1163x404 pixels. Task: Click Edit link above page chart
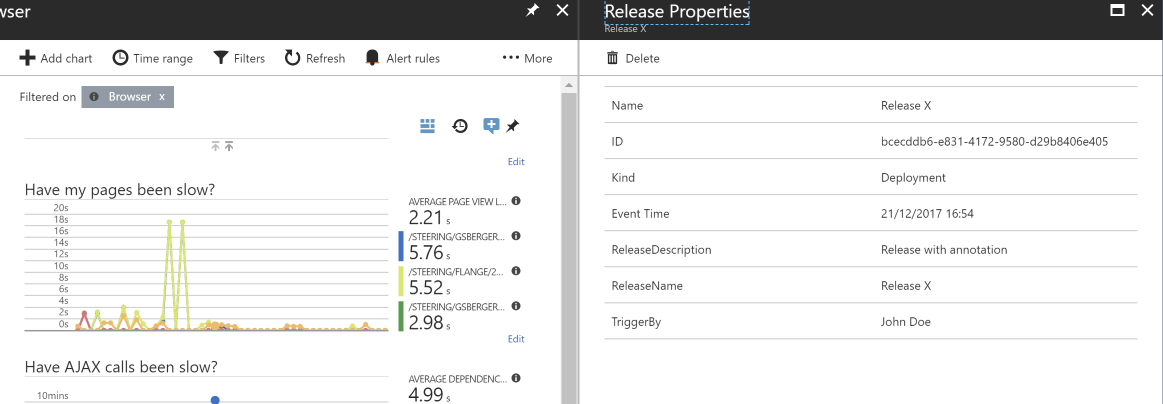[x=516, y=162]
